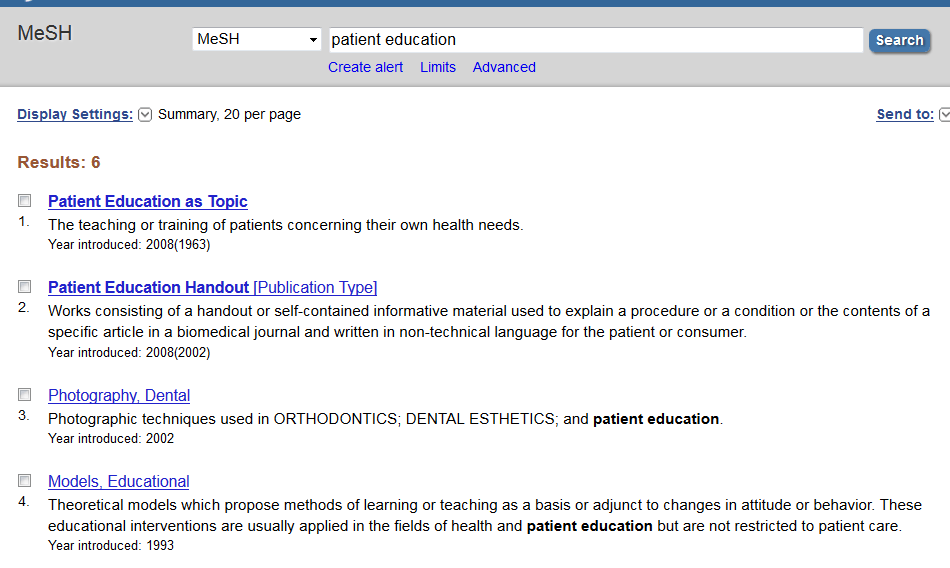Open the Display Settings link
Screen dimensions: 950x568
(x=75, y=114)
